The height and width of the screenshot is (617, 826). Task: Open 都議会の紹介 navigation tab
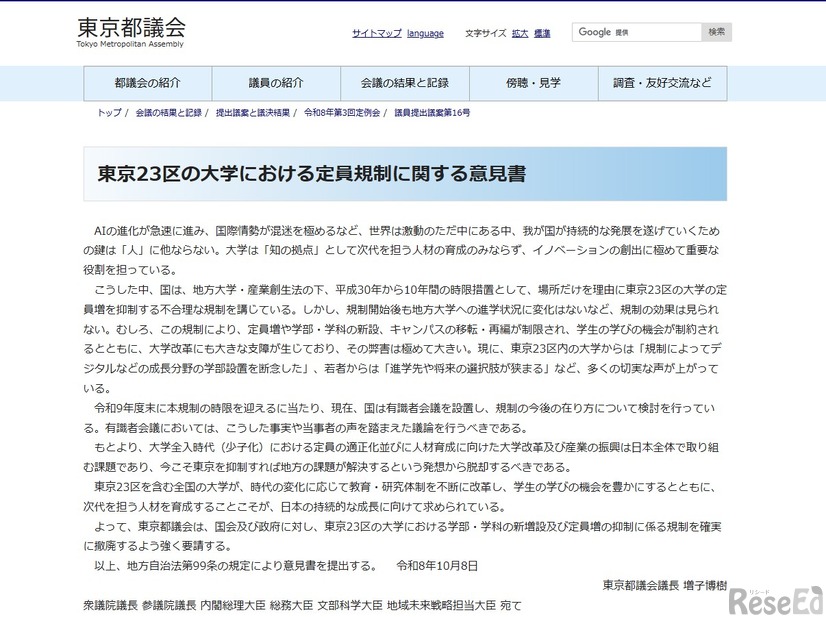click(148, 83)
